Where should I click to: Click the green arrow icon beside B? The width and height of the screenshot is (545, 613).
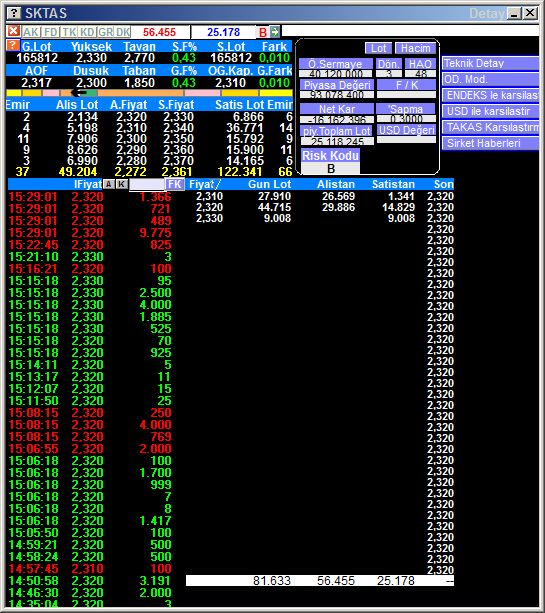275,32
